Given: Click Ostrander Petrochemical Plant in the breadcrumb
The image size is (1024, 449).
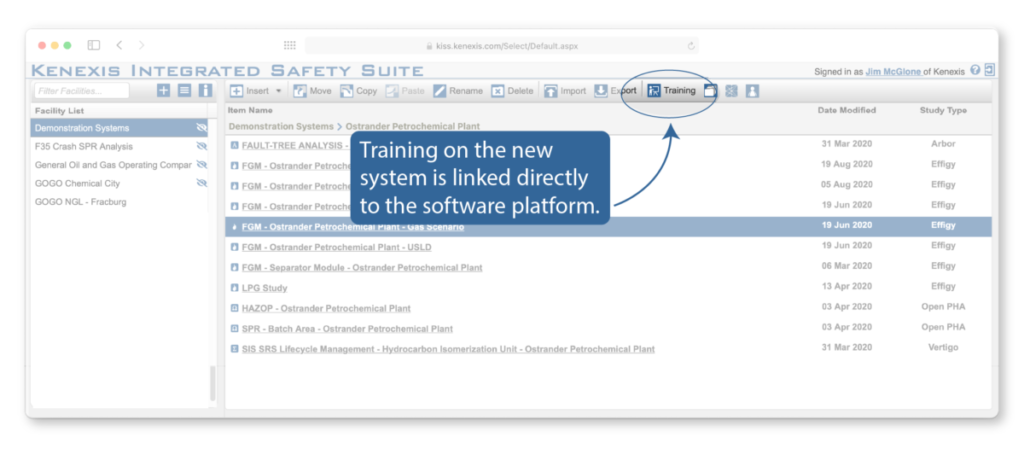Looking at the screenshot, I should (413, 126).
